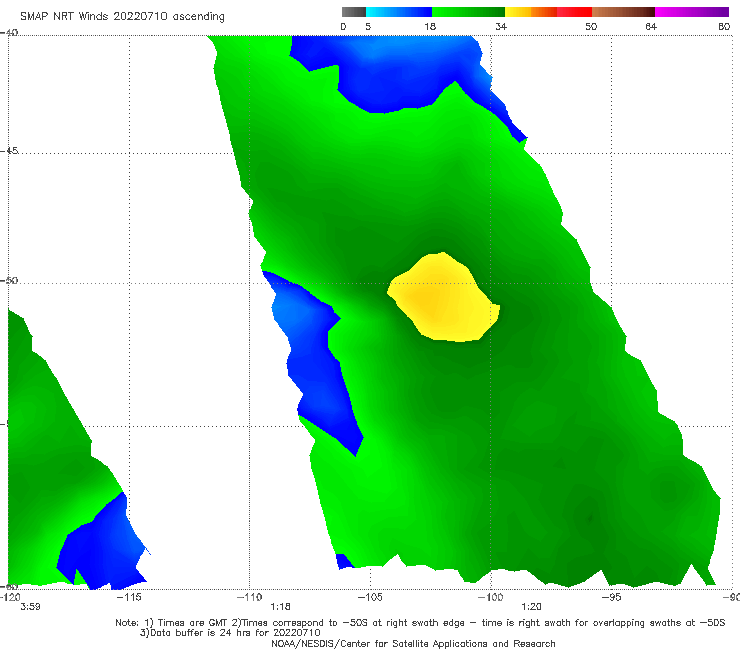Click the magenta-purple segment of the color bar

pos(692,12)
